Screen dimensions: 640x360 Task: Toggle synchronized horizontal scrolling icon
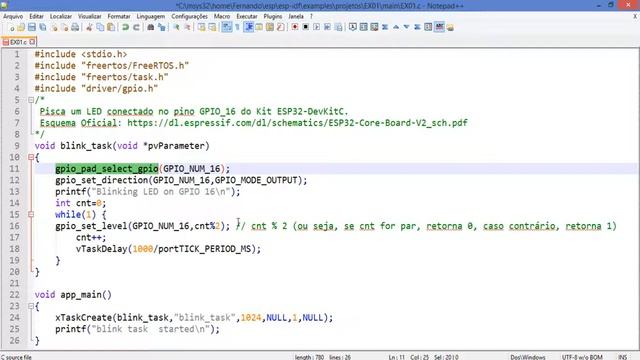[x=212, y=27]
